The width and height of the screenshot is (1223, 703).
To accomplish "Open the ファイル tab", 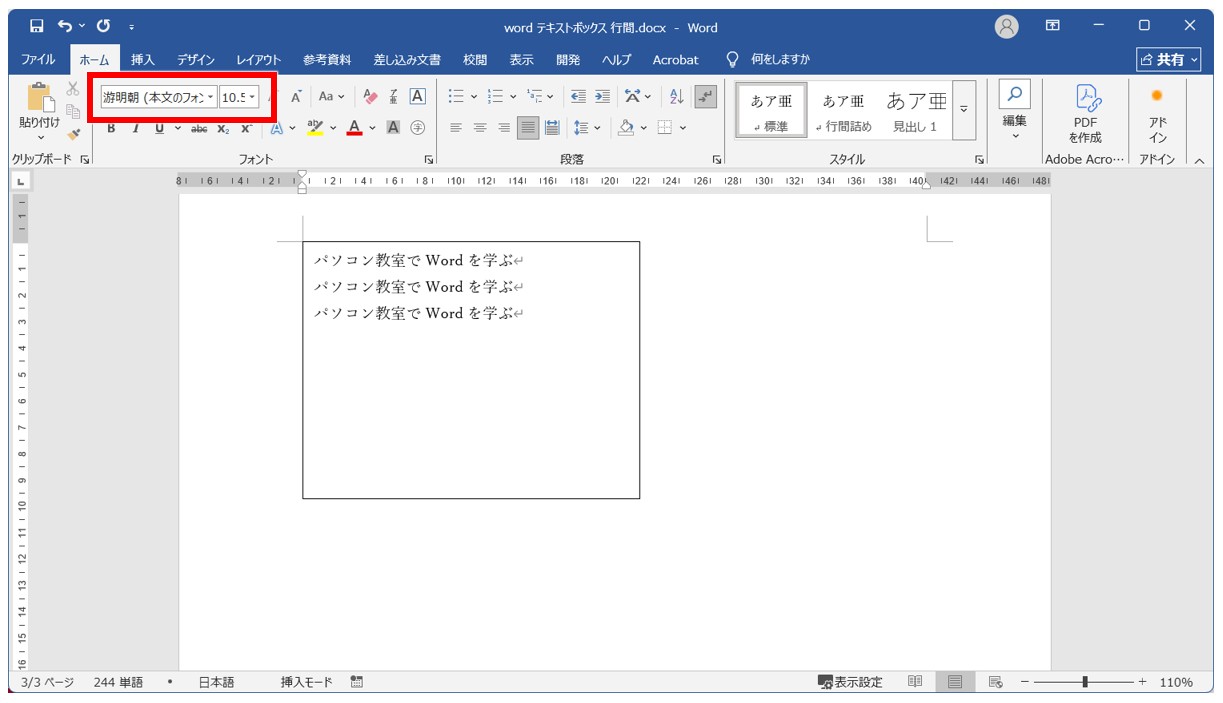I will [38, 60].
